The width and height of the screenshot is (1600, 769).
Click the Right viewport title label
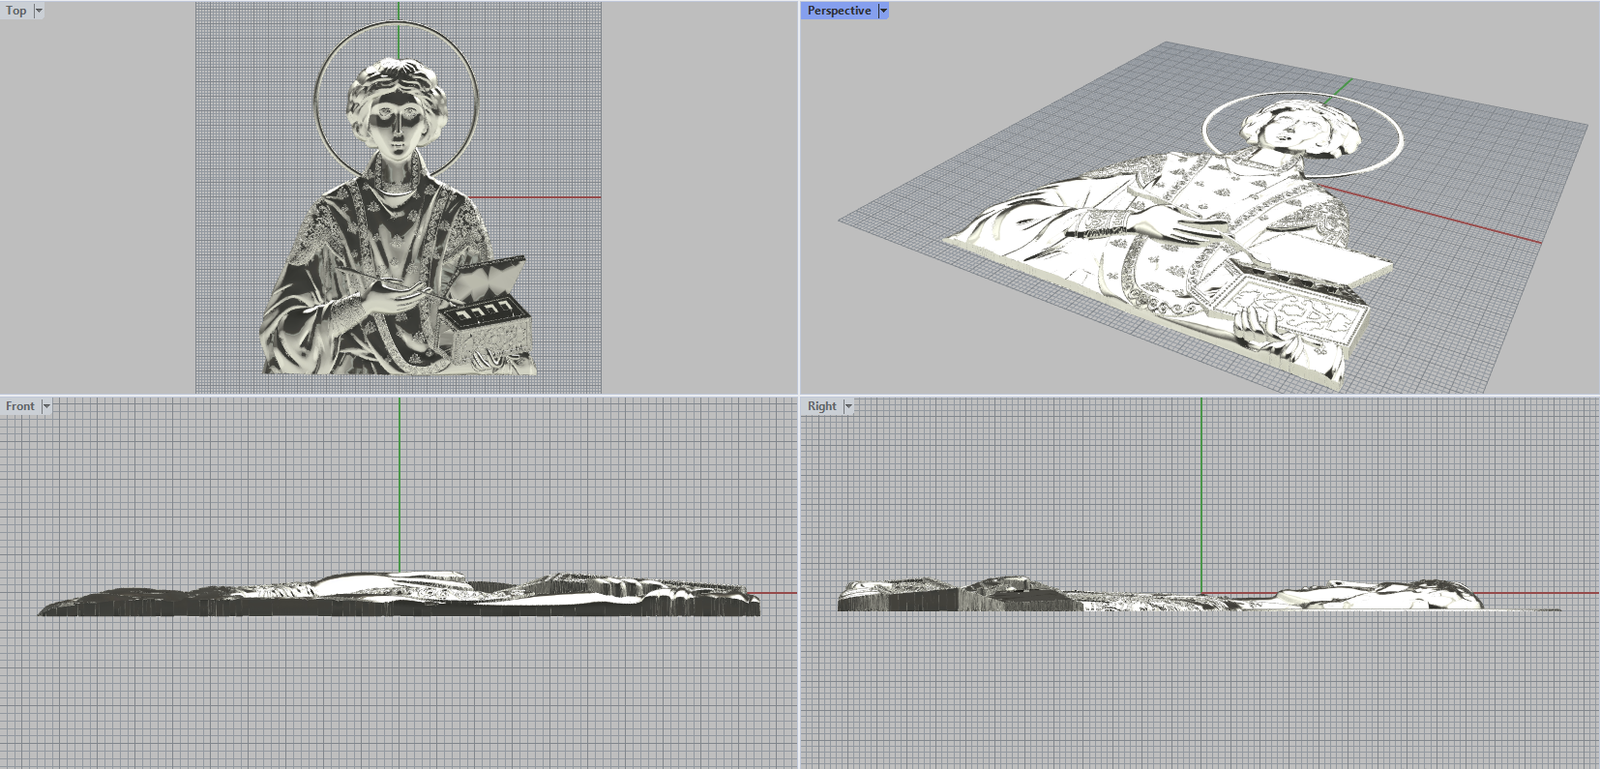(821, 406)
